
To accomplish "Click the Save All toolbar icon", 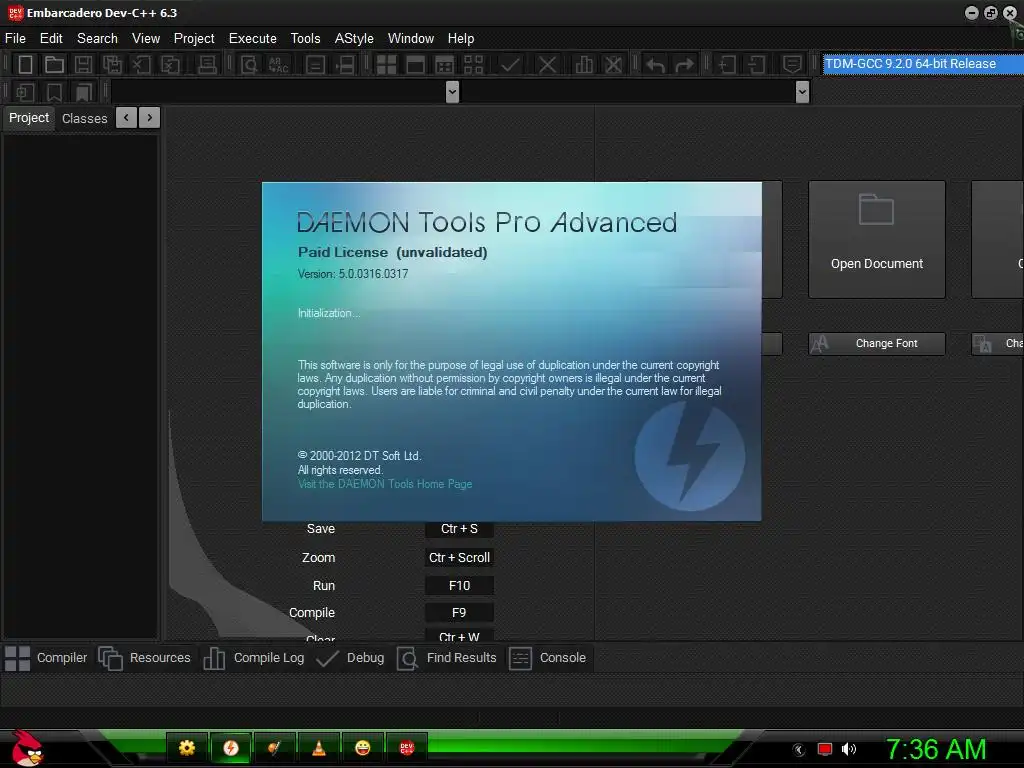I will pos(112,64).
